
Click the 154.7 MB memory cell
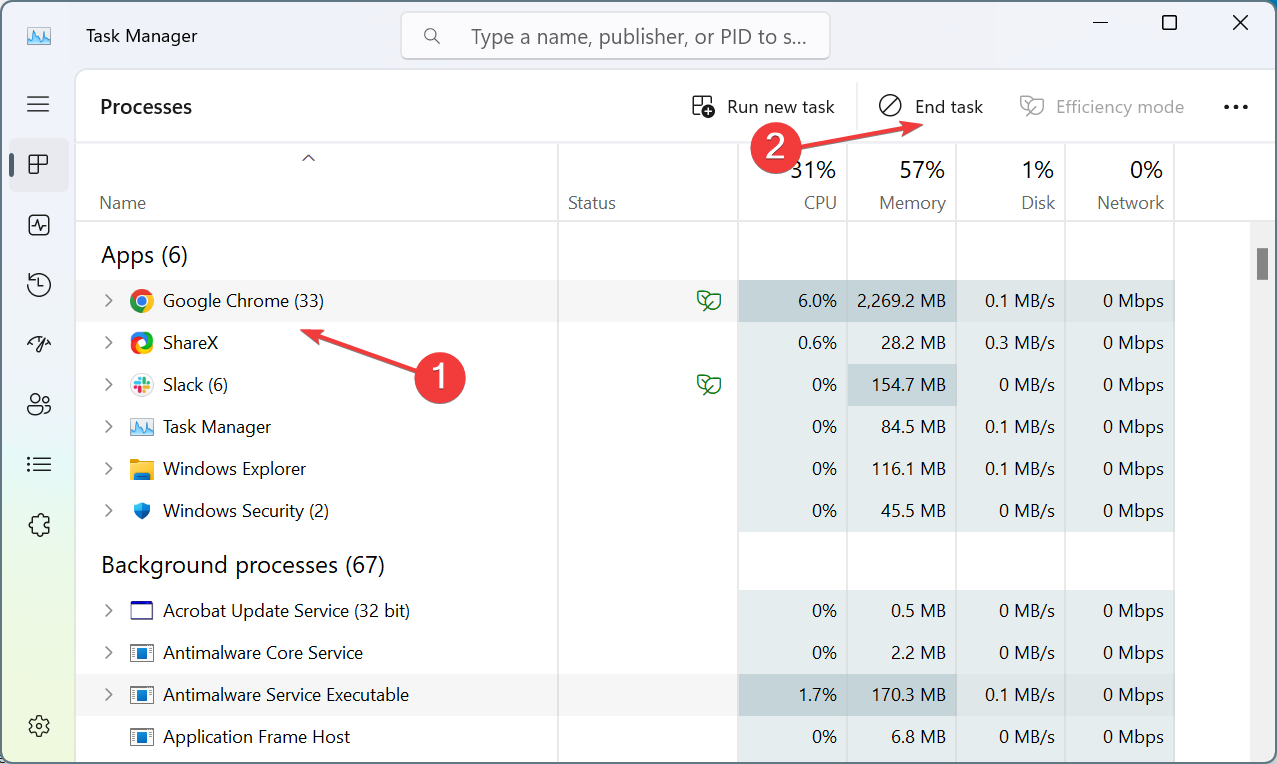(902, 385)
